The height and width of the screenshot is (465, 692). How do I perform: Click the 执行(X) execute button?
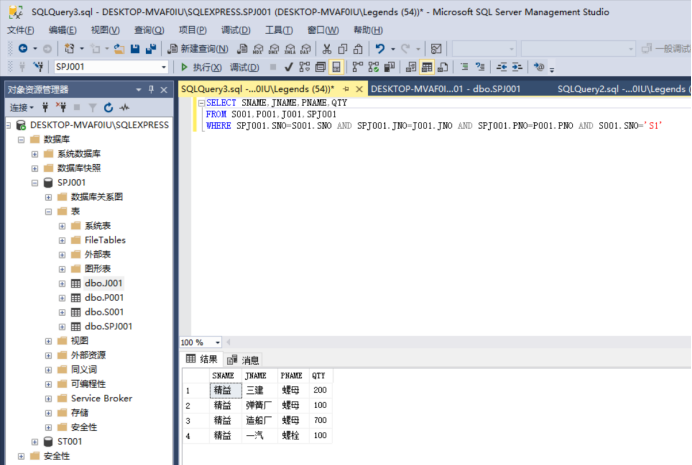coord(201,67)
